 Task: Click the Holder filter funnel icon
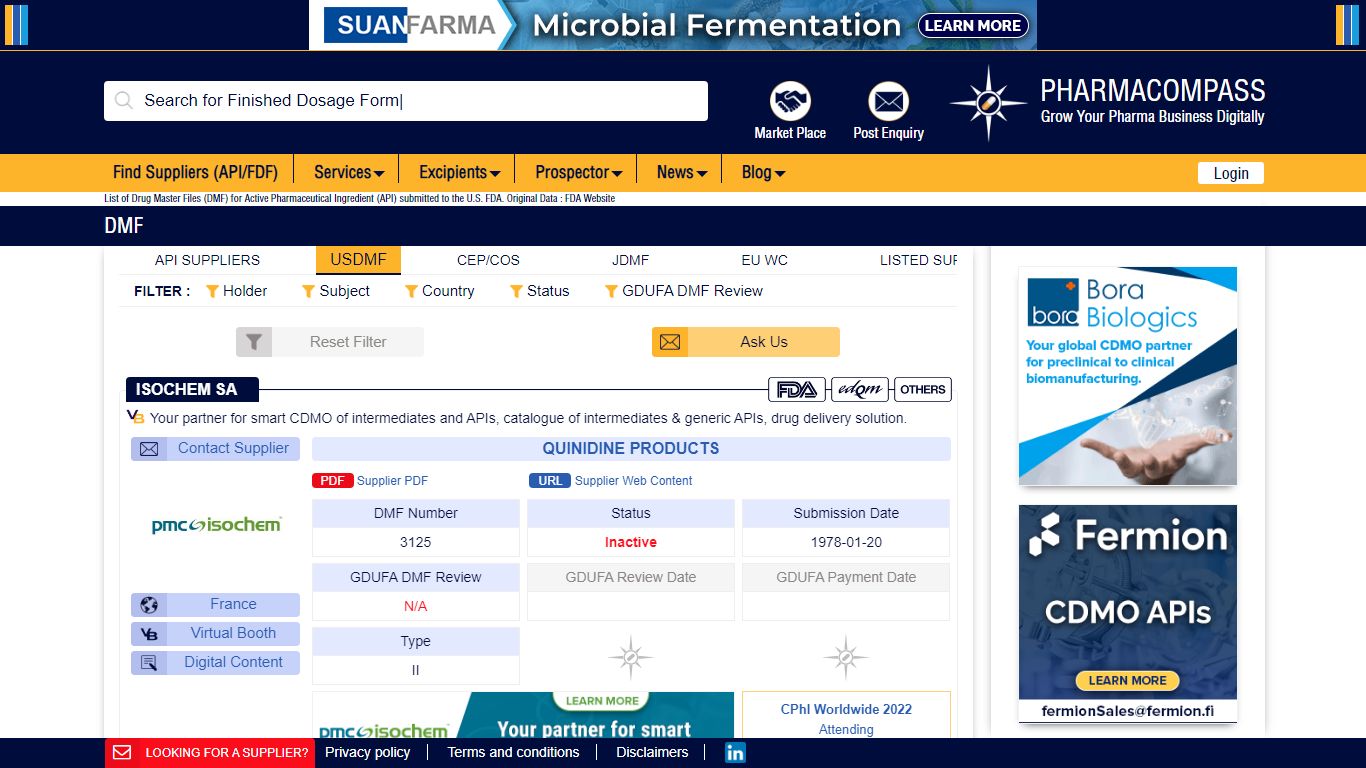tap(212, 291)
